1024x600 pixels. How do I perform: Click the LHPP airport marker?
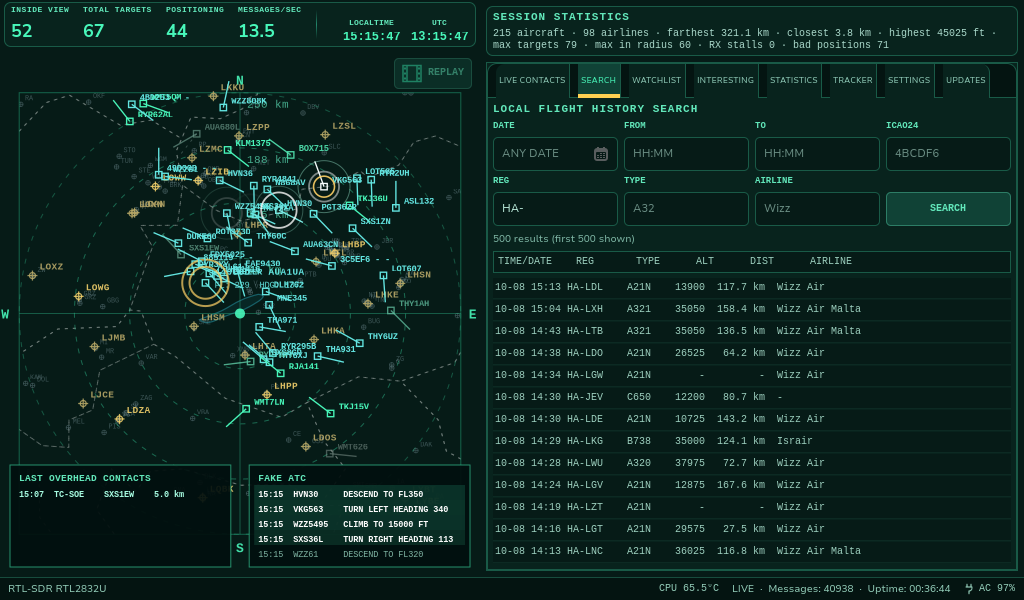[x=266, y=395]
